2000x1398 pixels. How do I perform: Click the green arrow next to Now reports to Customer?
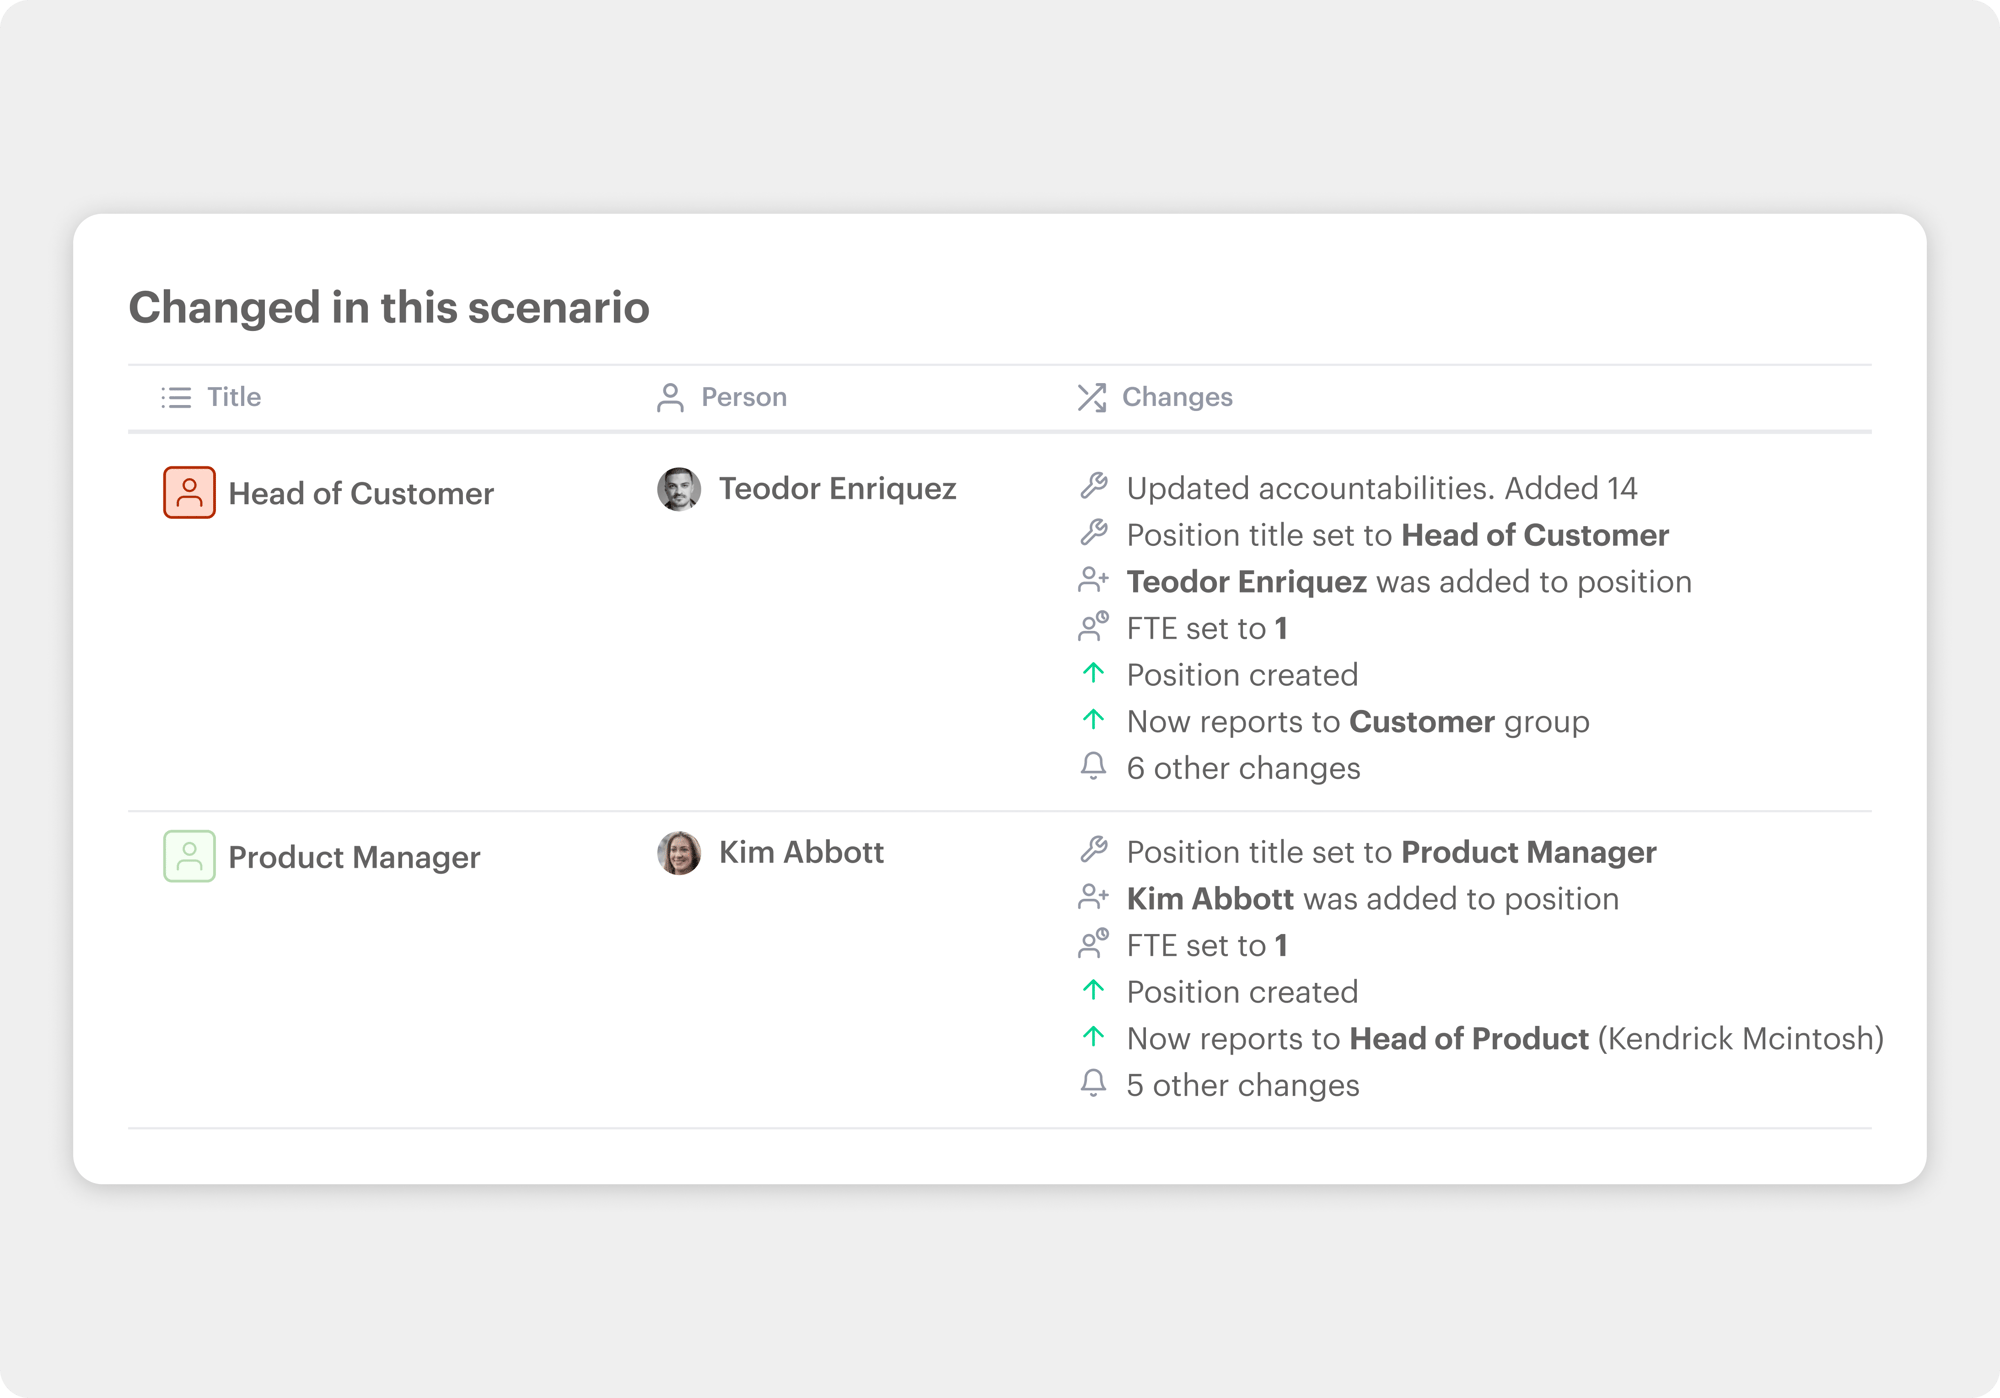point(1094,720)
